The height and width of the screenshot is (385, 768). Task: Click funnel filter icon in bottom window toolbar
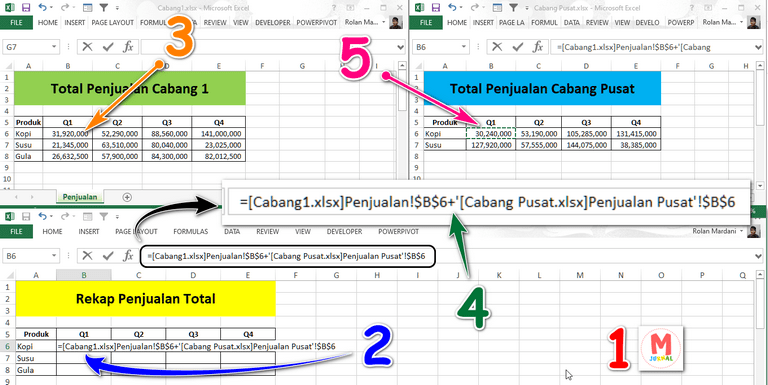tap(103, 216)
